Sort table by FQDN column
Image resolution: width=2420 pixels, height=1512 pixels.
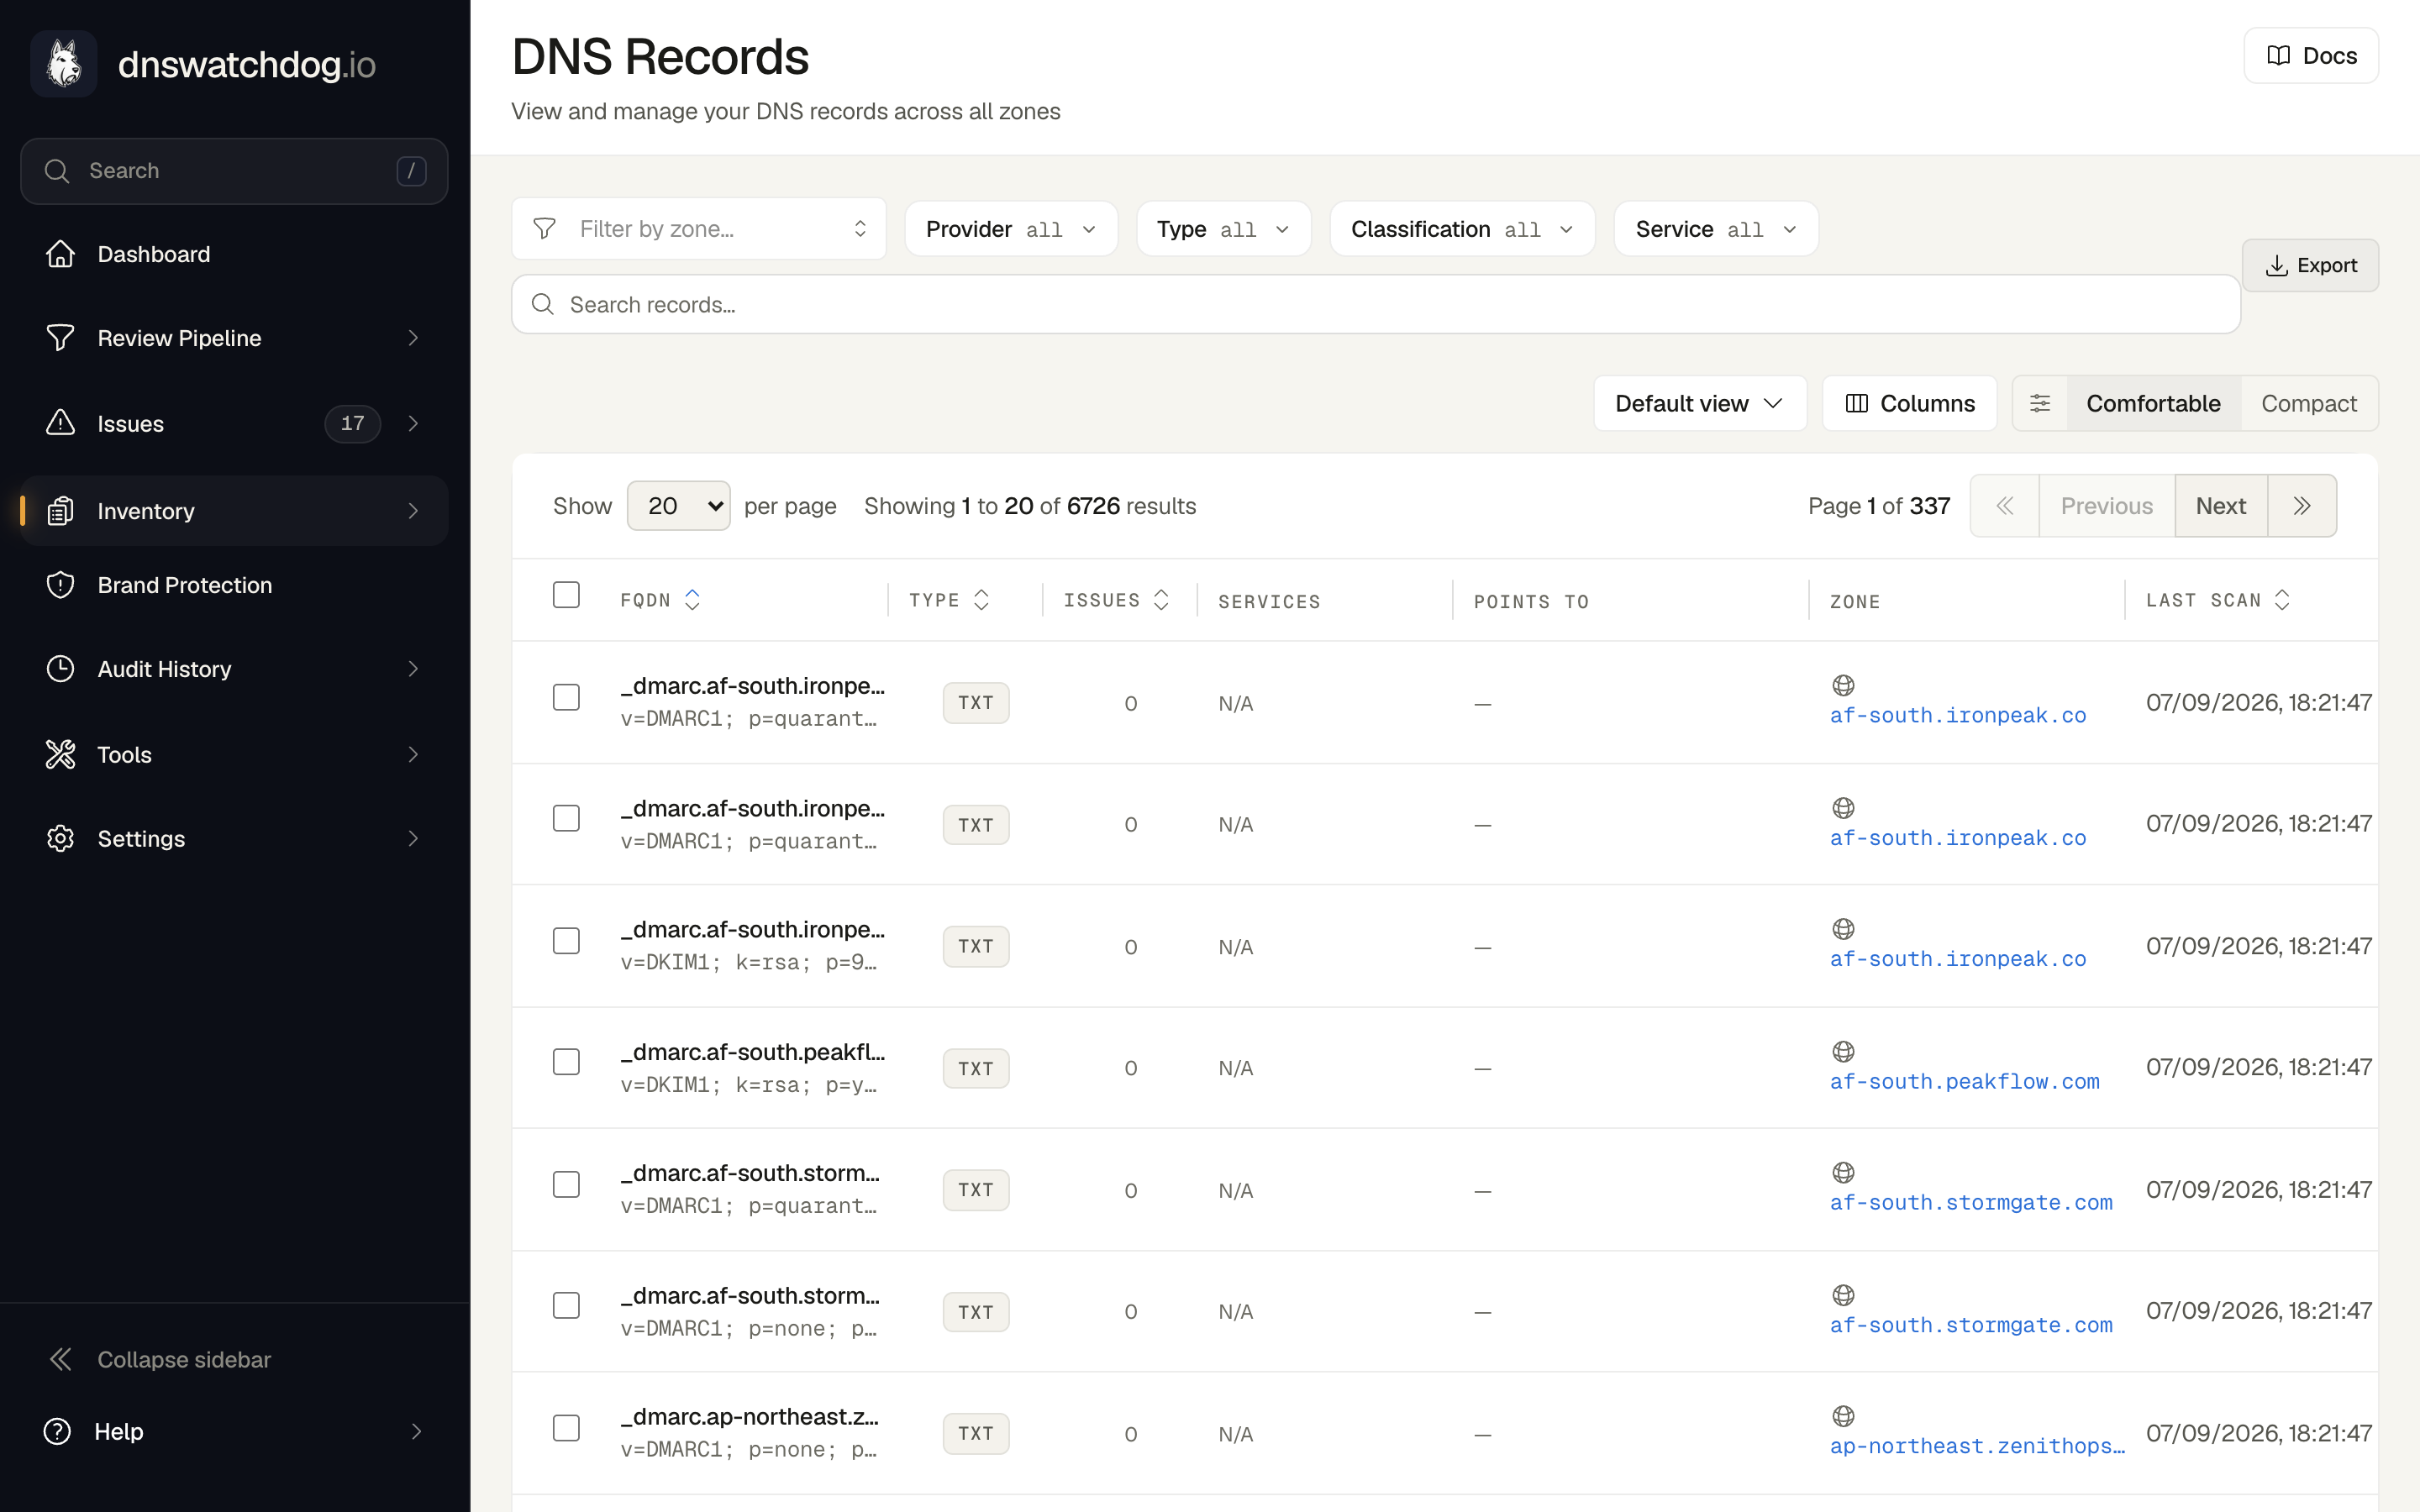660,600
